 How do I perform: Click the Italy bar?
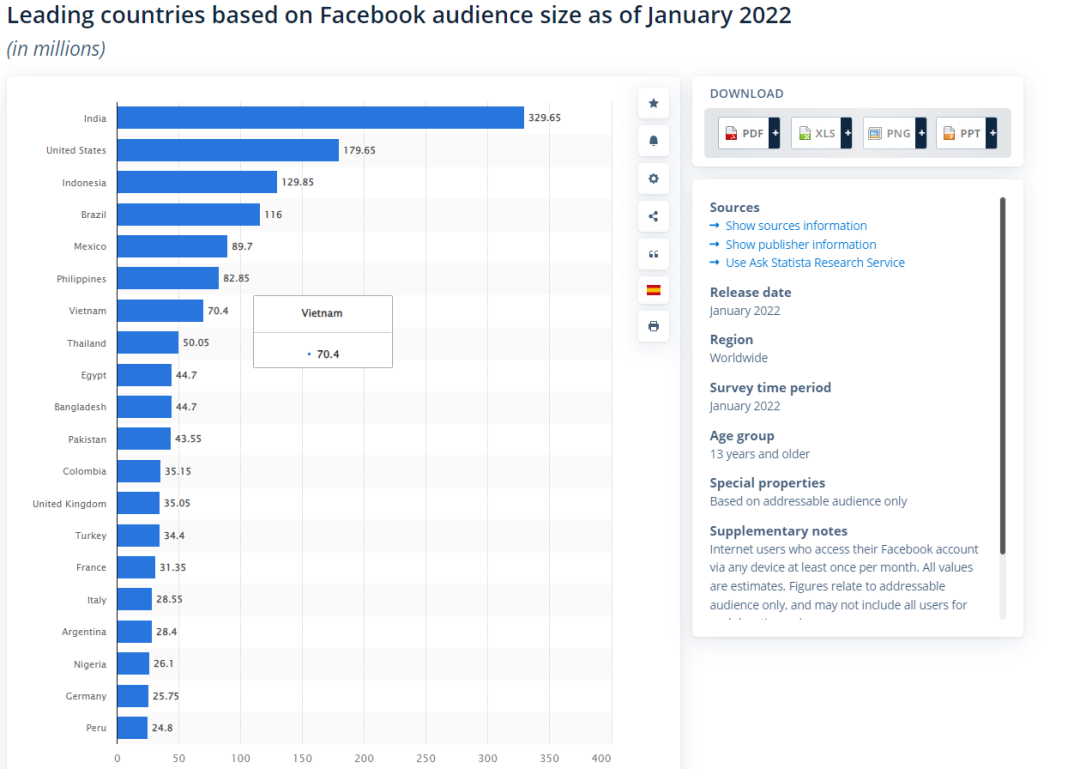point(135,599)
